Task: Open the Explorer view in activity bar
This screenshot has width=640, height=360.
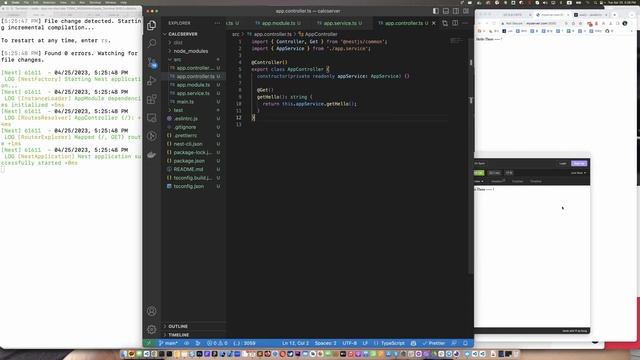Action: point(151,25)
